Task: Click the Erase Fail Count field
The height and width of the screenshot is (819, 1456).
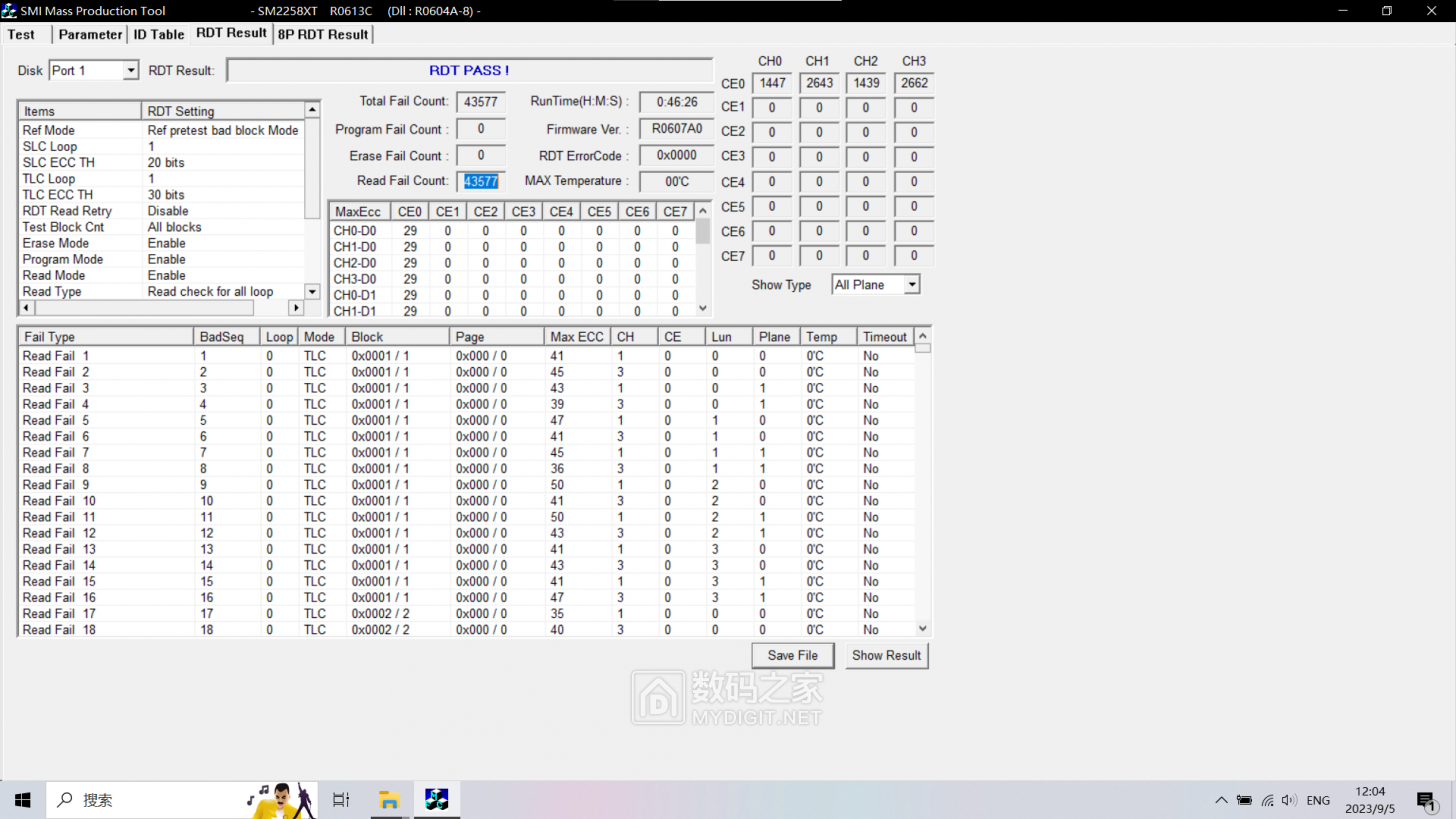Action: pyautogui.click(x=481, y=155)
